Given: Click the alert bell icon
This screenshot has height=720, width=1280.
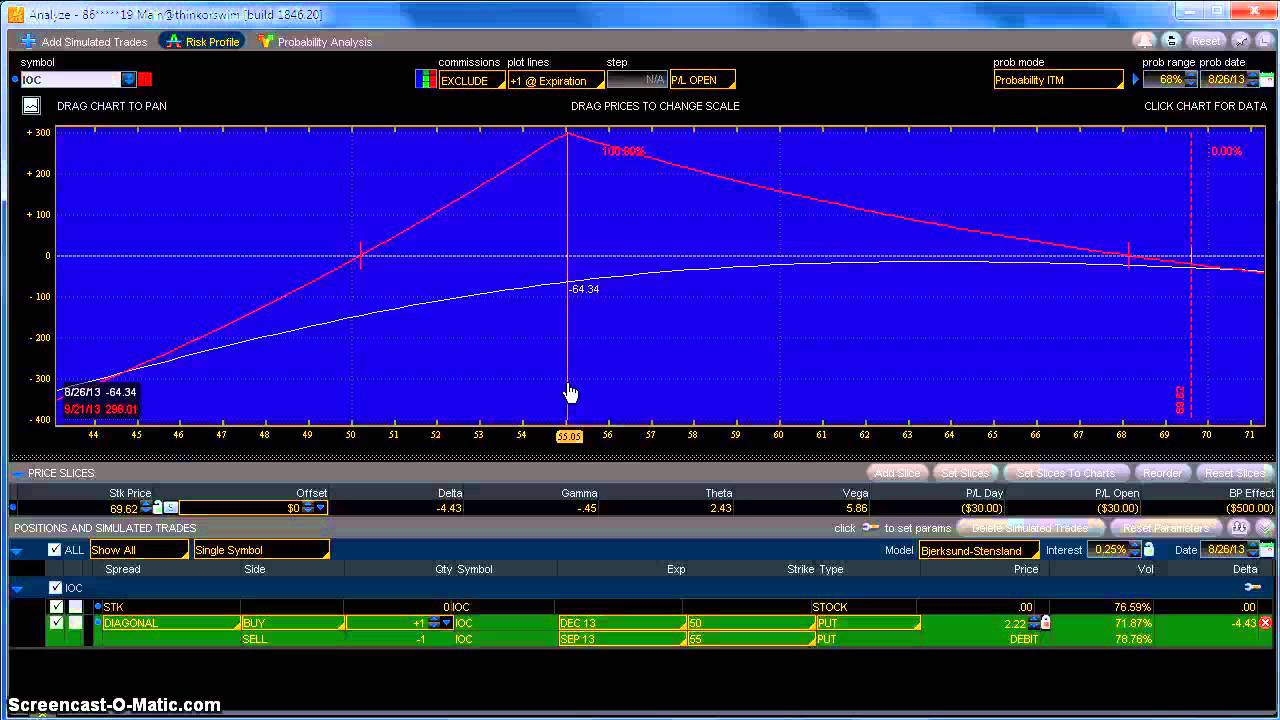Looking at the screenshot, I should coord(1143,41).
